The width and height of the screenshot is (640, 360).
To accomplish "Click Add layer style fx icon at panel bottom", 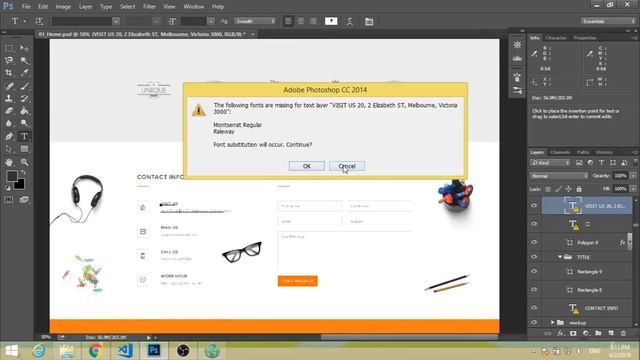I will (x=560, y=333).
